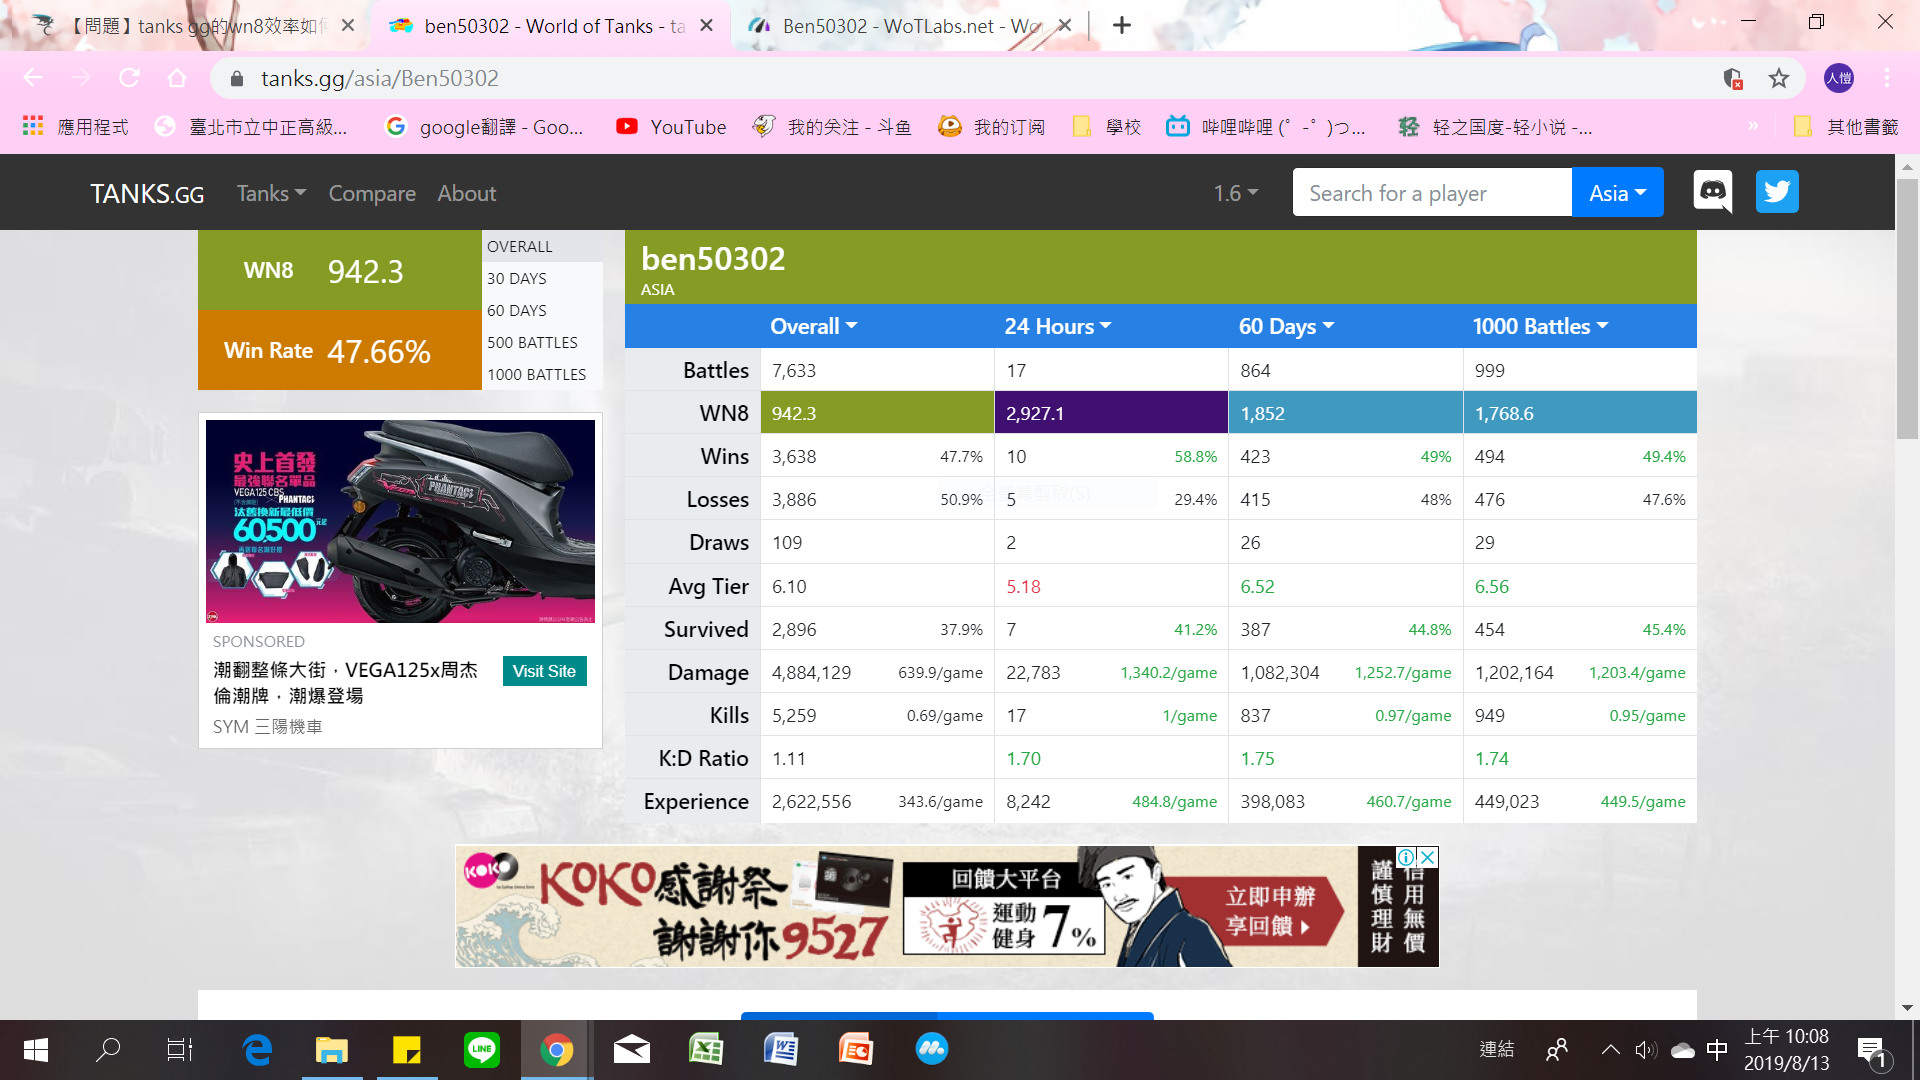Open Word from the taskbar
This screenshot has height=1080, width=1920.
[781, 1049]
